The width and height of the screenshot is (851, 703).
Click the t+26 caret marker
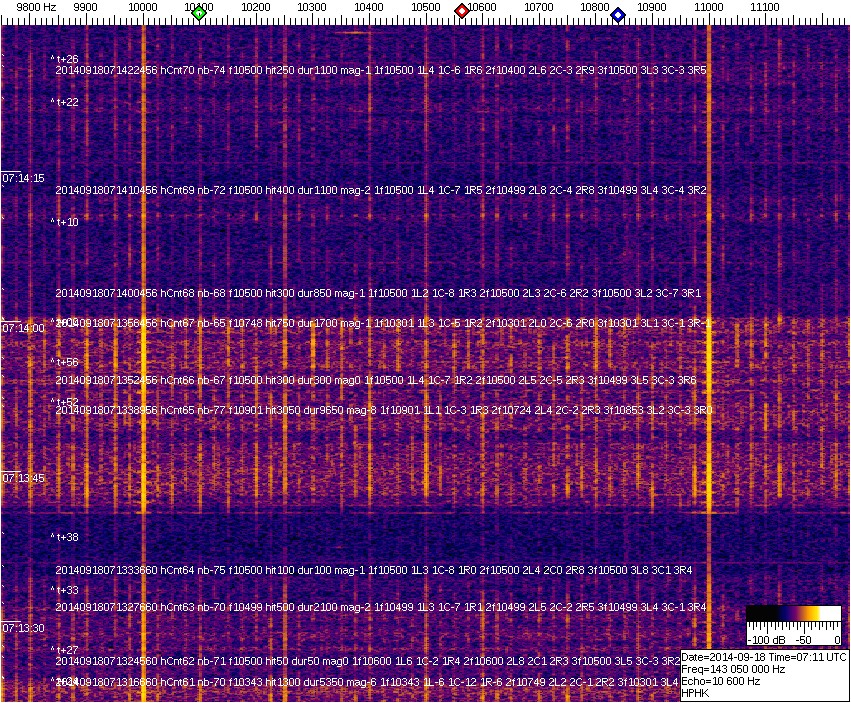tap(65, 59)
